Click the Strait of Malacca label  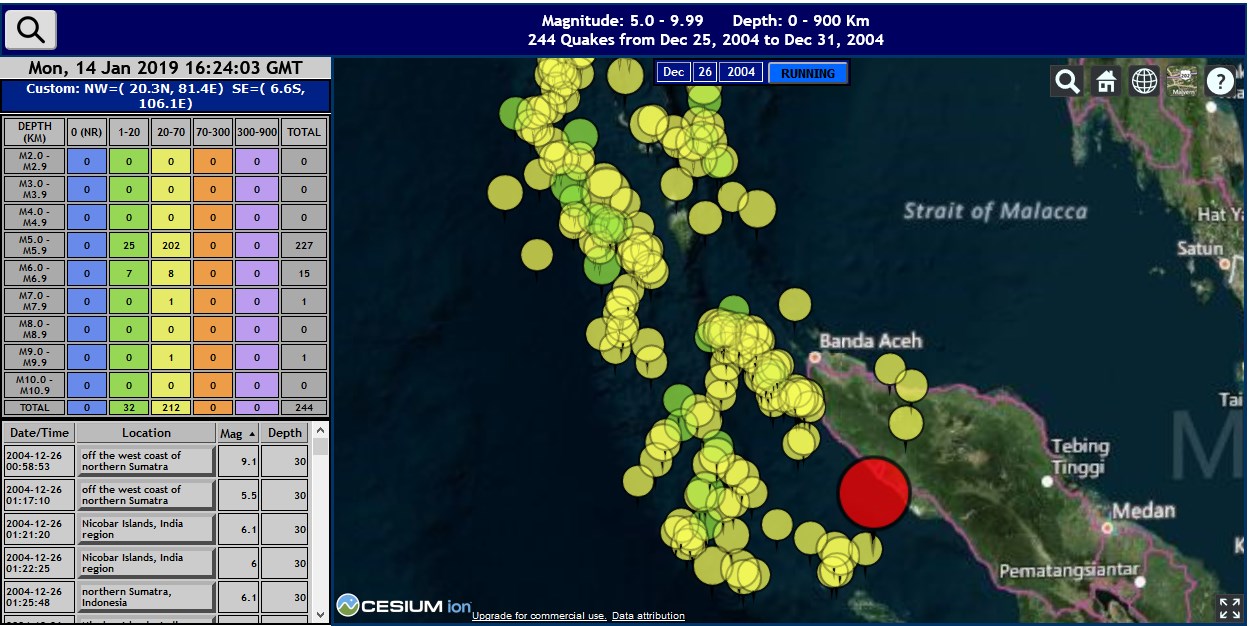pos(995,211)
